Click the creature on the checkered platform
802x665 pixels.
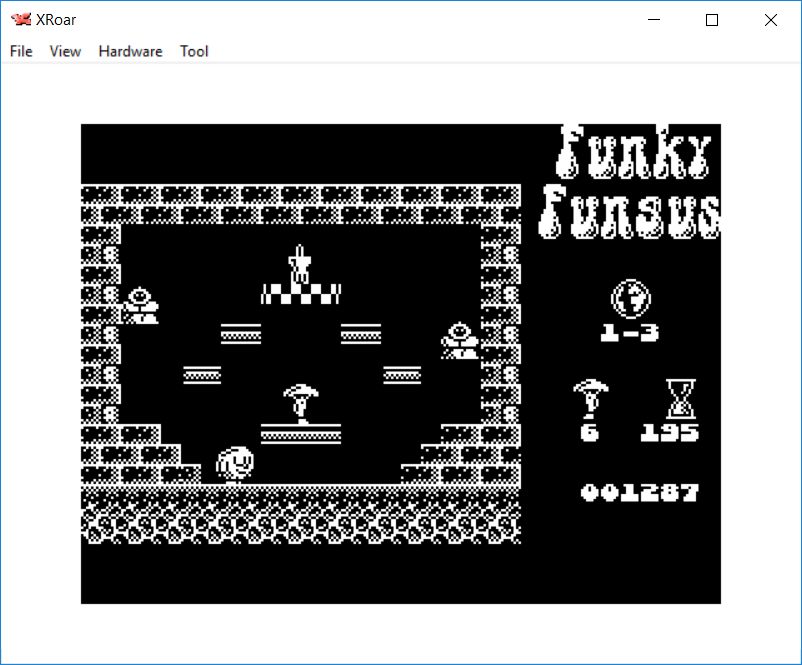click(x=300, y=264)
